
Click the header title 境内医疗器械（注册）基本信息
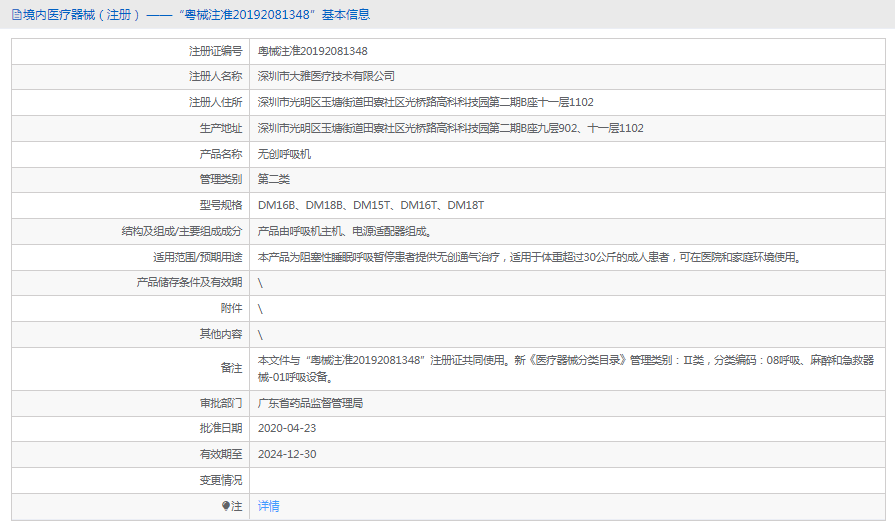point(196,15)
